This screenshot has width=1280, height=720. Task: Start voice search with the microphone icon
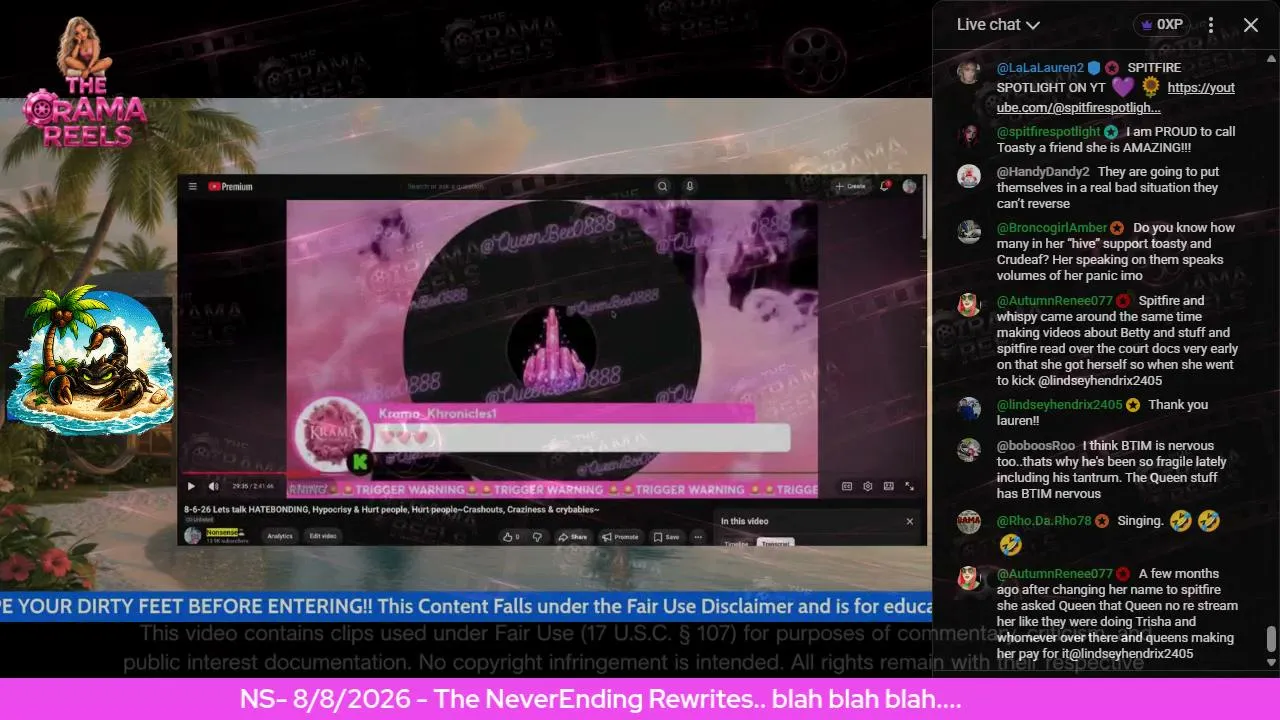pyautogui.click(x=689, y=186)
